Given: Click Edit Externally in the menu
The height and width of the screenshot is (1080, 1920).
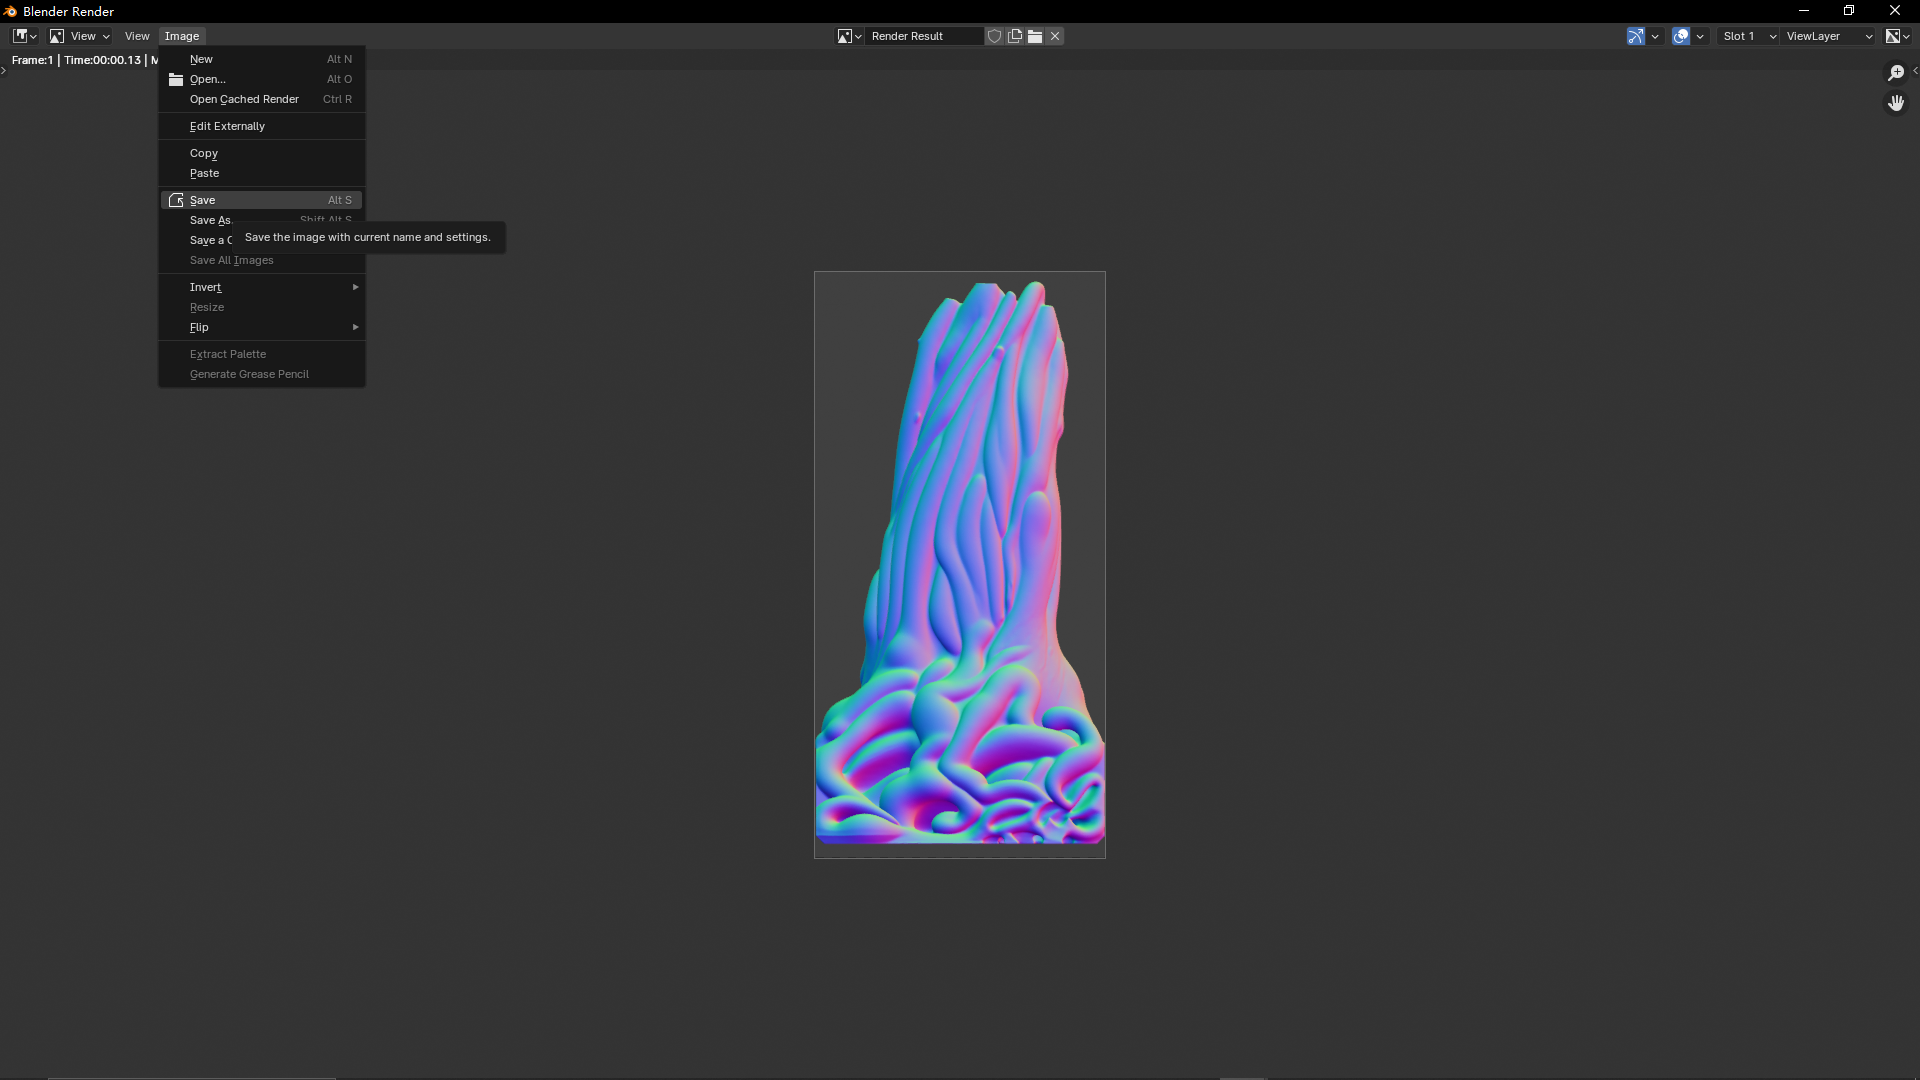Looking at the screenshot, I should (228, 126).
